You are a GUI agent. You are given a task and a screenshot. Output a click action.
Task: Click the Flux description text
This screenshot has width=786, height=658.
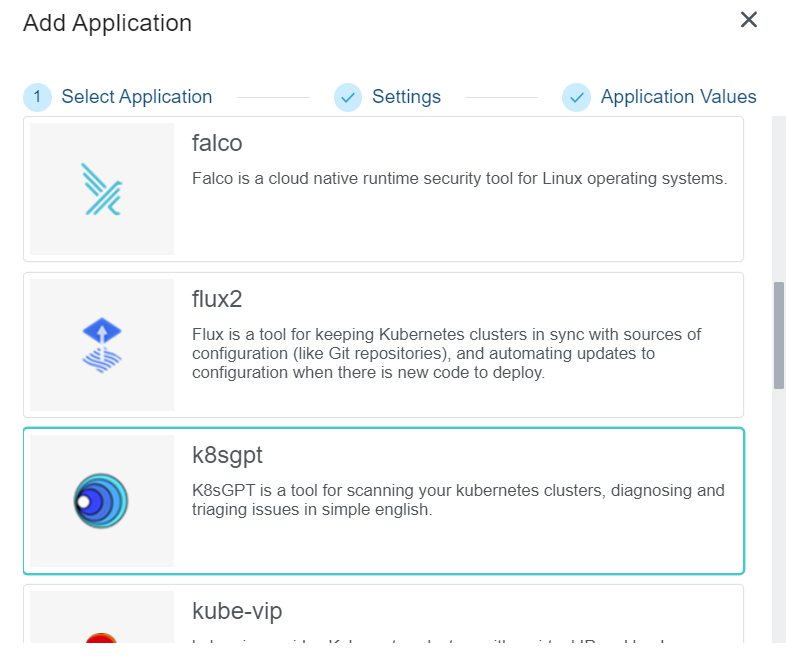446,353
